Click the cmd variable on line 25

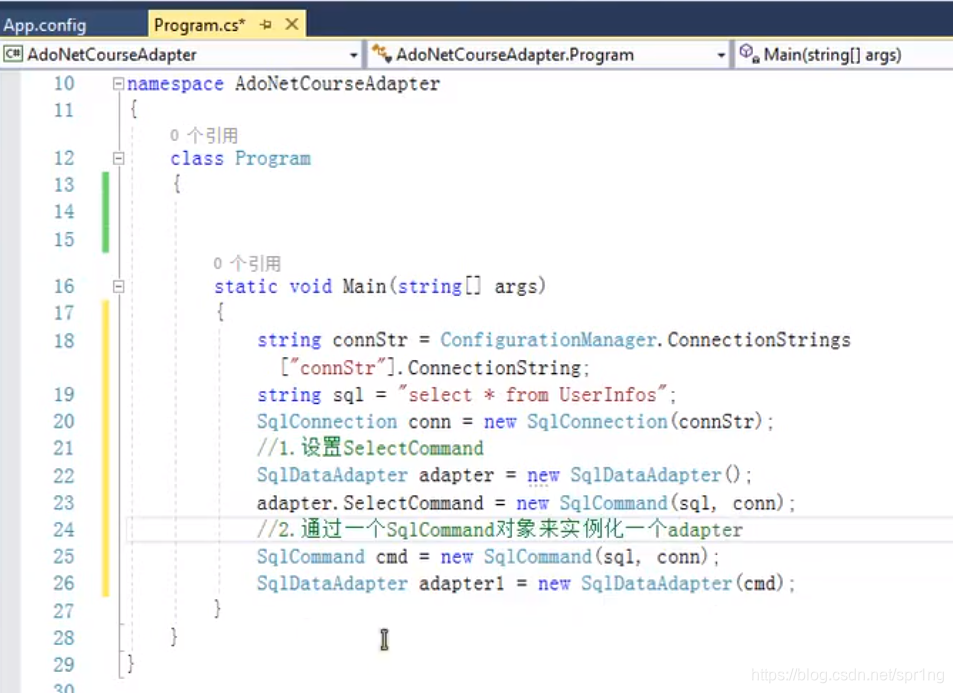point(392,557)
